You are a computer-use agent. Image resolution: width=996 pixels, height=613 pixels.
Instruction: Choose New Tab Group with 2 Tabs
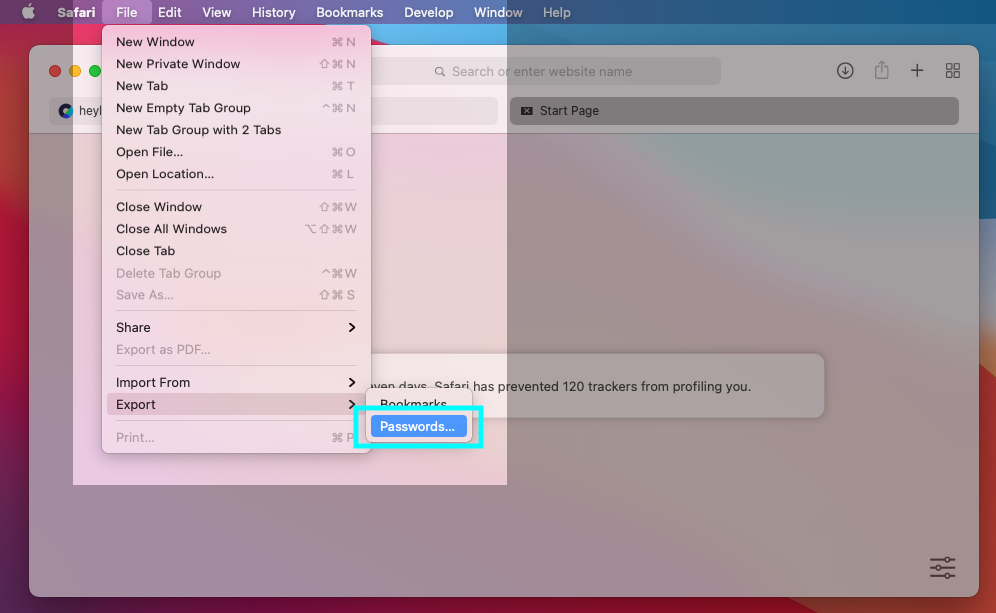pos(236,130)
